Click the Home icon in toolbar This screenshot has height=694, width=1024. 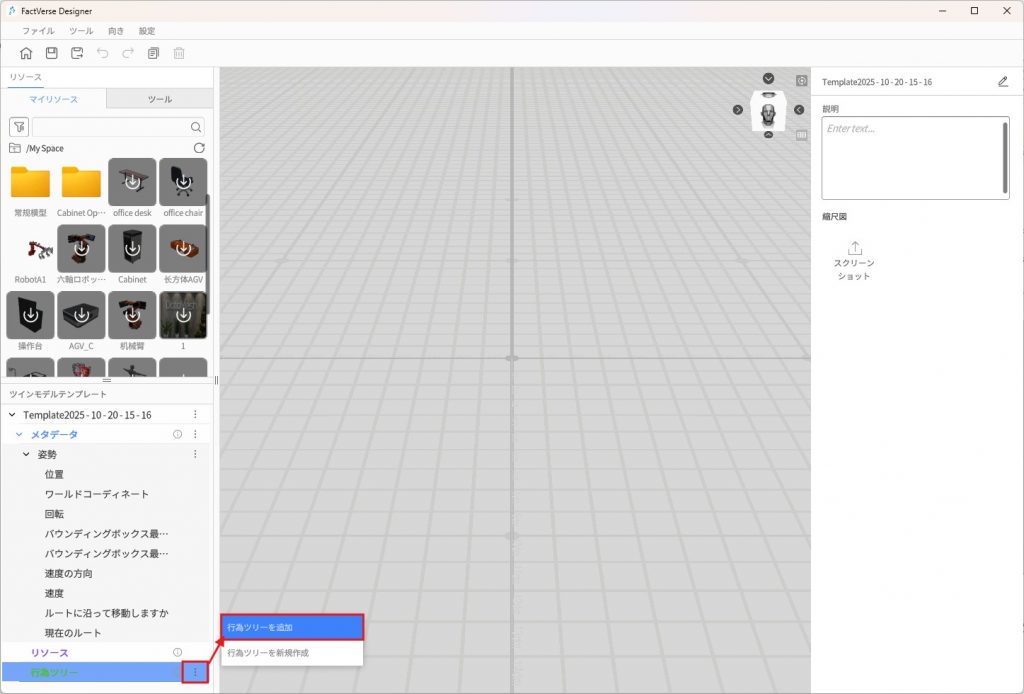(x=26, y=53)
